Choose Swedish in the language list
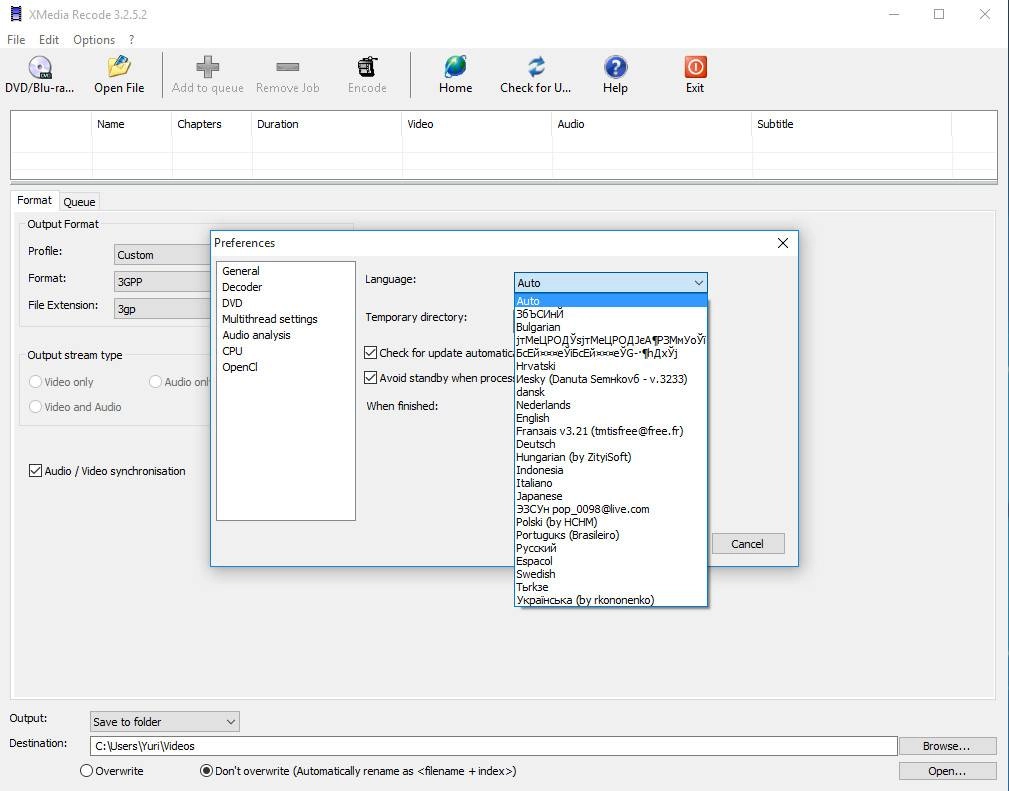Viewport: 1009px width, 791px height. (611, 574)
